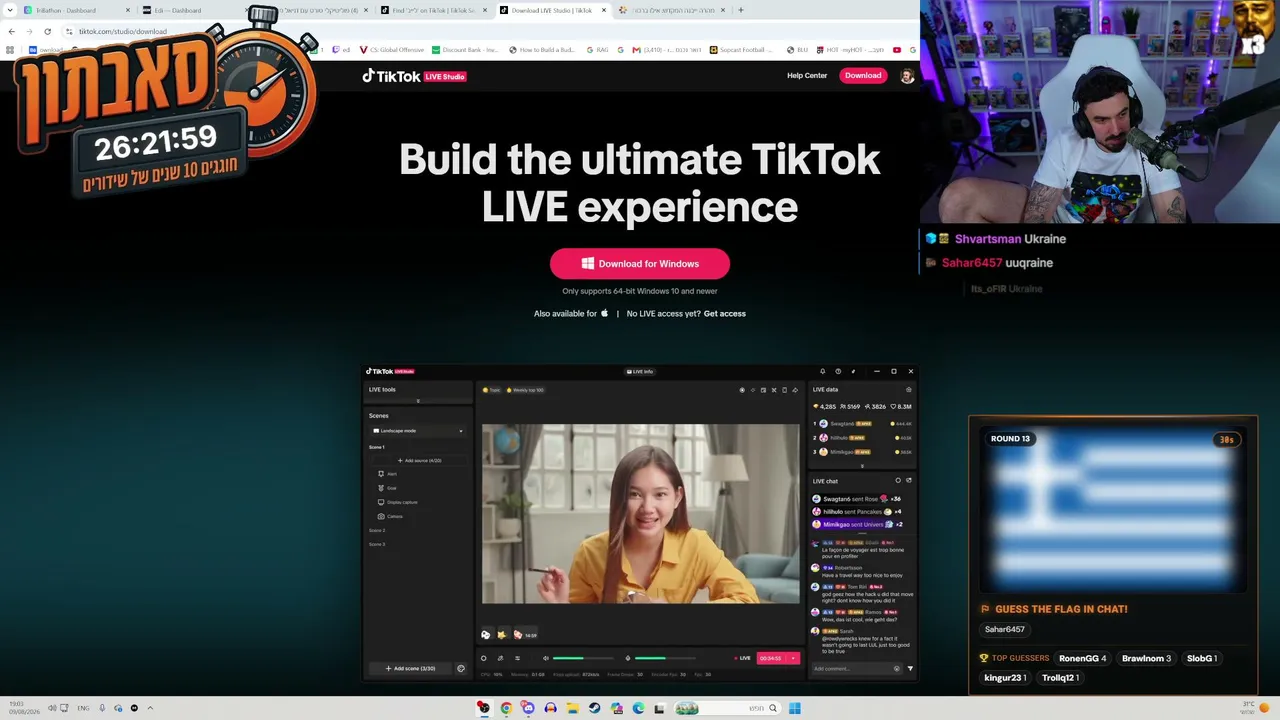Open the YouTube bookmark icon

(x=897, y=50)
